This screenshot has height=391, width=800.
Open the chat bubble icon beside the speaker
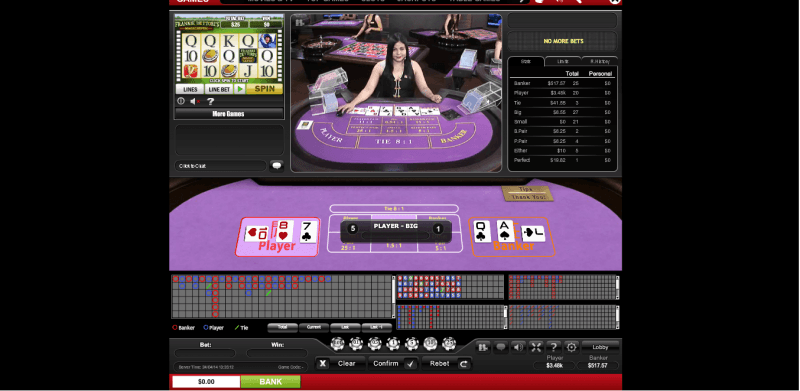click(x=501, y=347)
